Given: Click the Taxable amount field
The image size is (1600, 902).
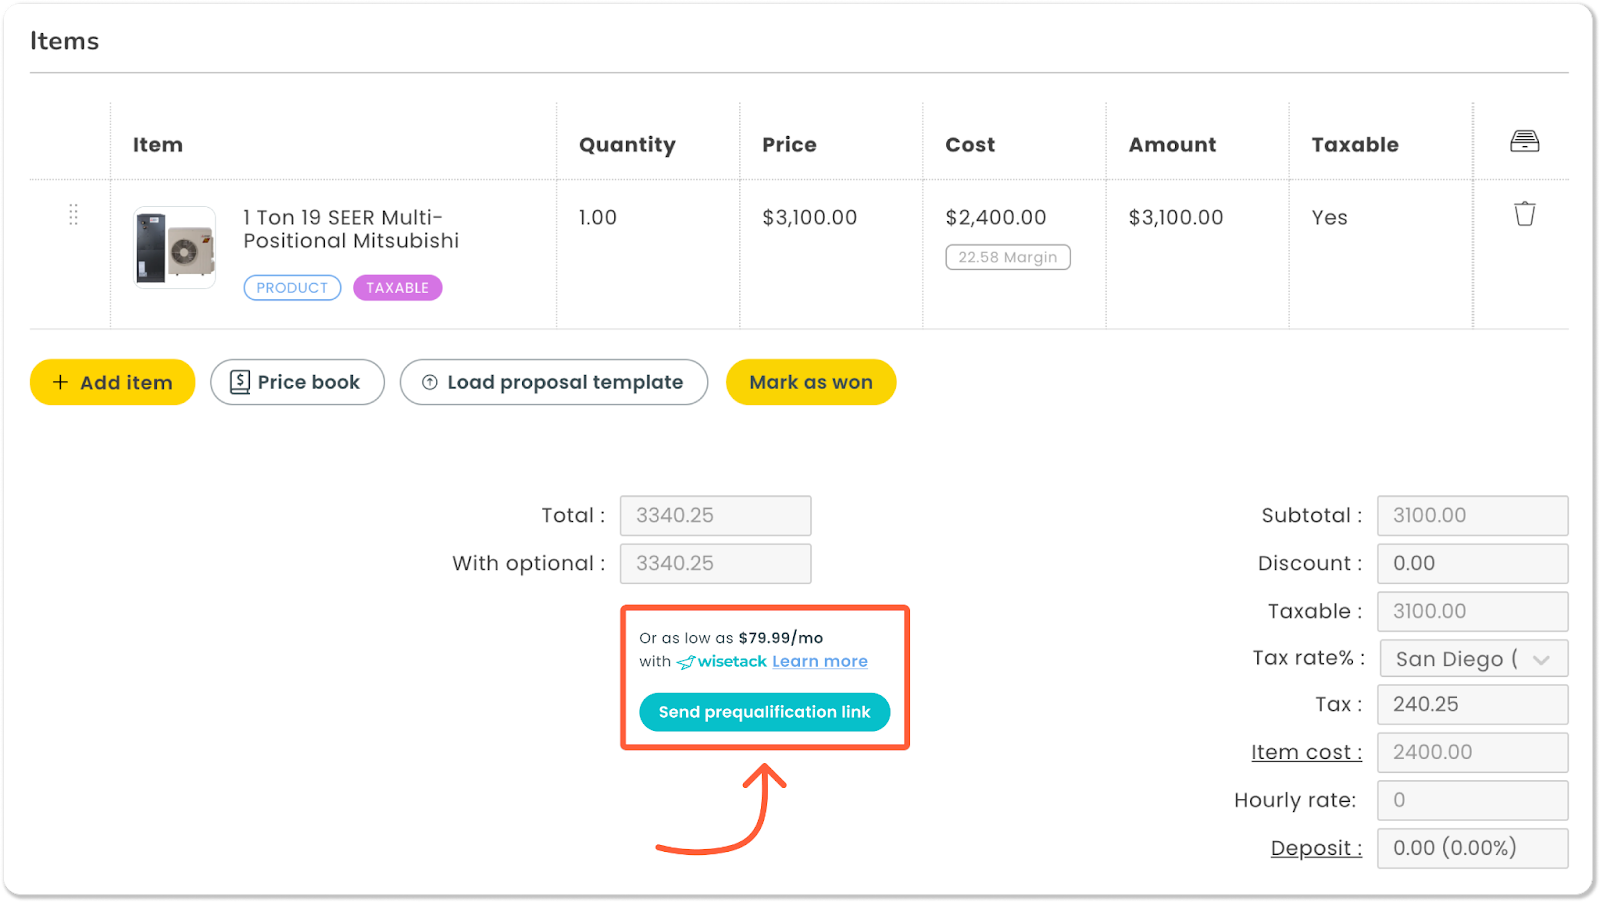Looking at the screenshot, I should [x=1472, y=611].
